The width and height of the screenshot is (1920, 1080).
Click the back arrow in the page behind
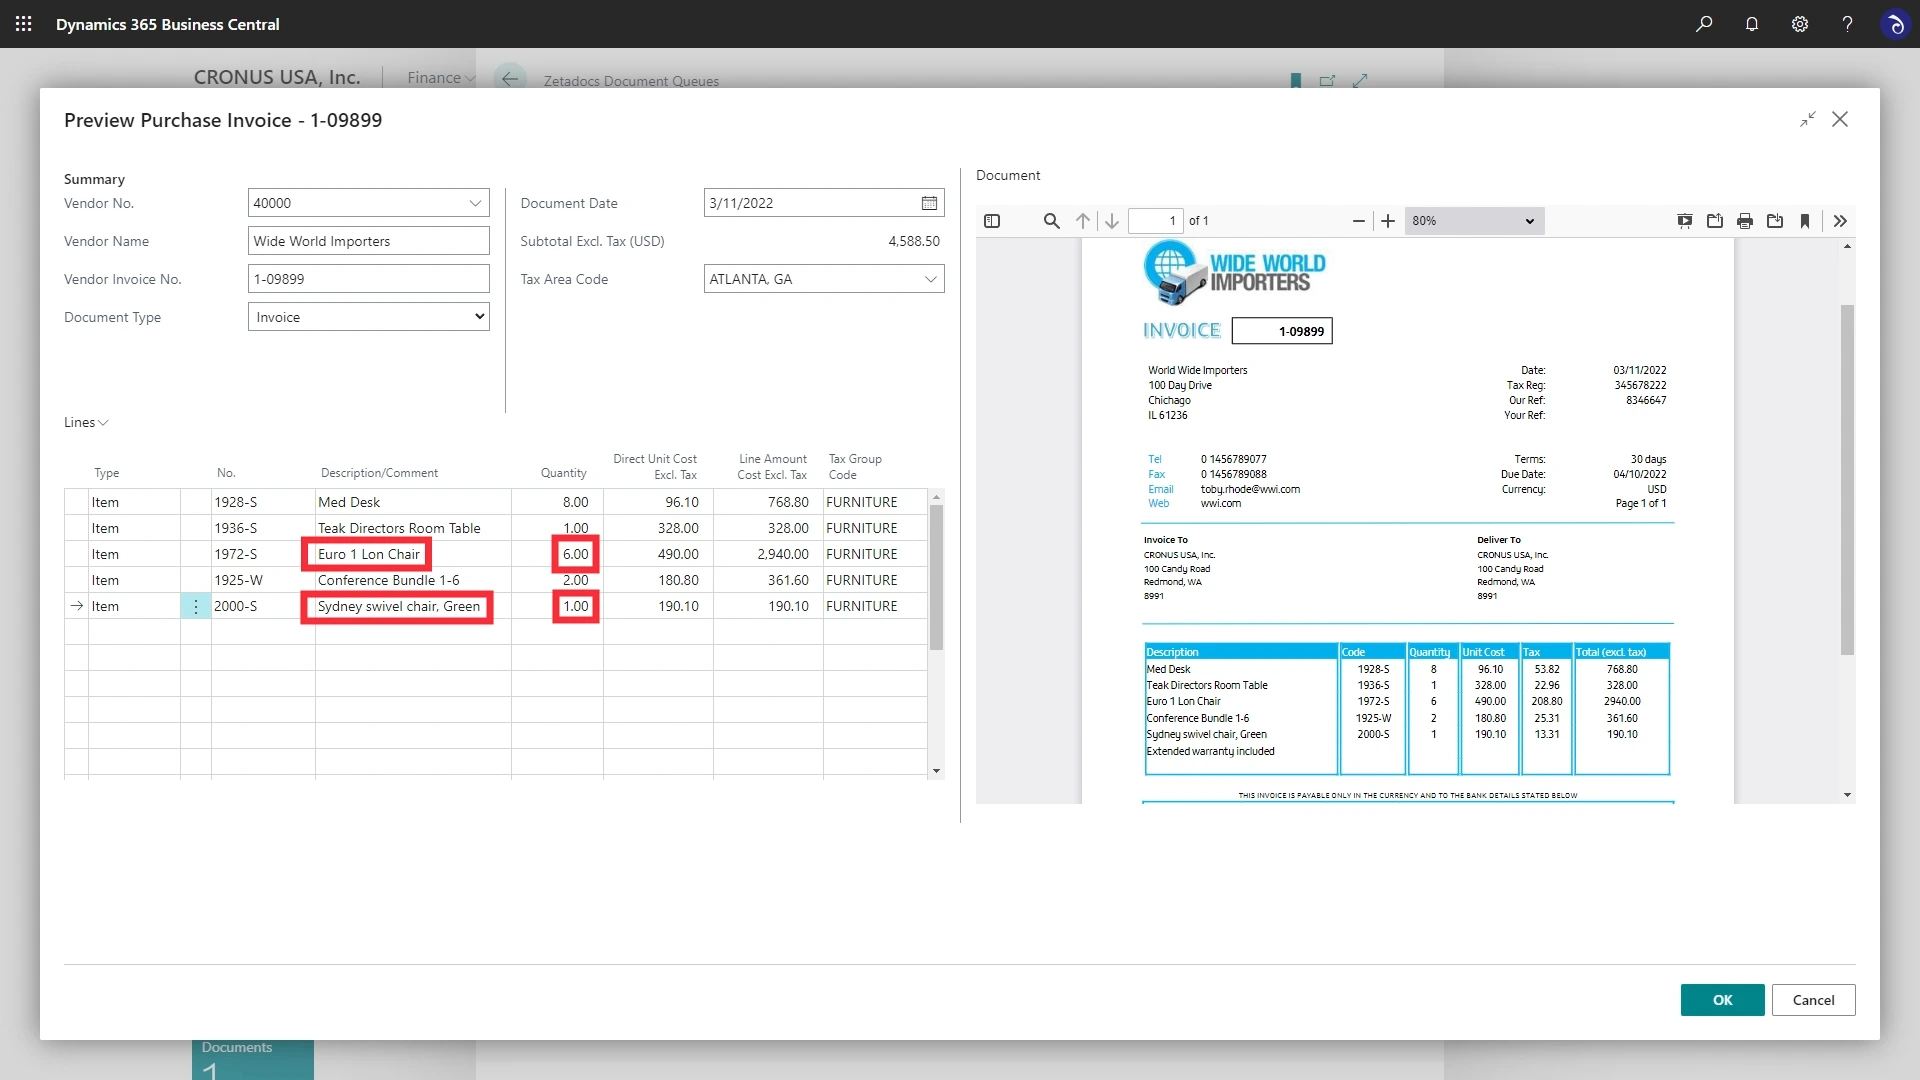coord(510,78)
